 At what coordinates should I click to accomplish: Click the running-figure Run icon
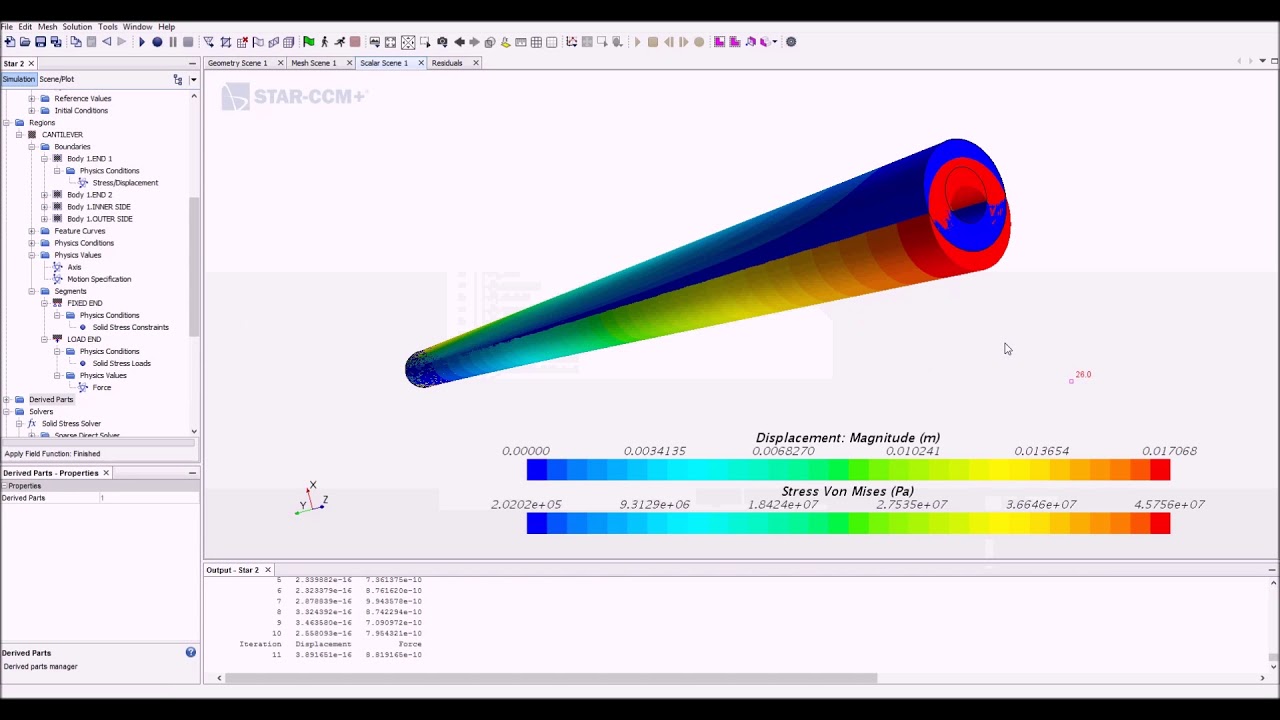point(340,42)
